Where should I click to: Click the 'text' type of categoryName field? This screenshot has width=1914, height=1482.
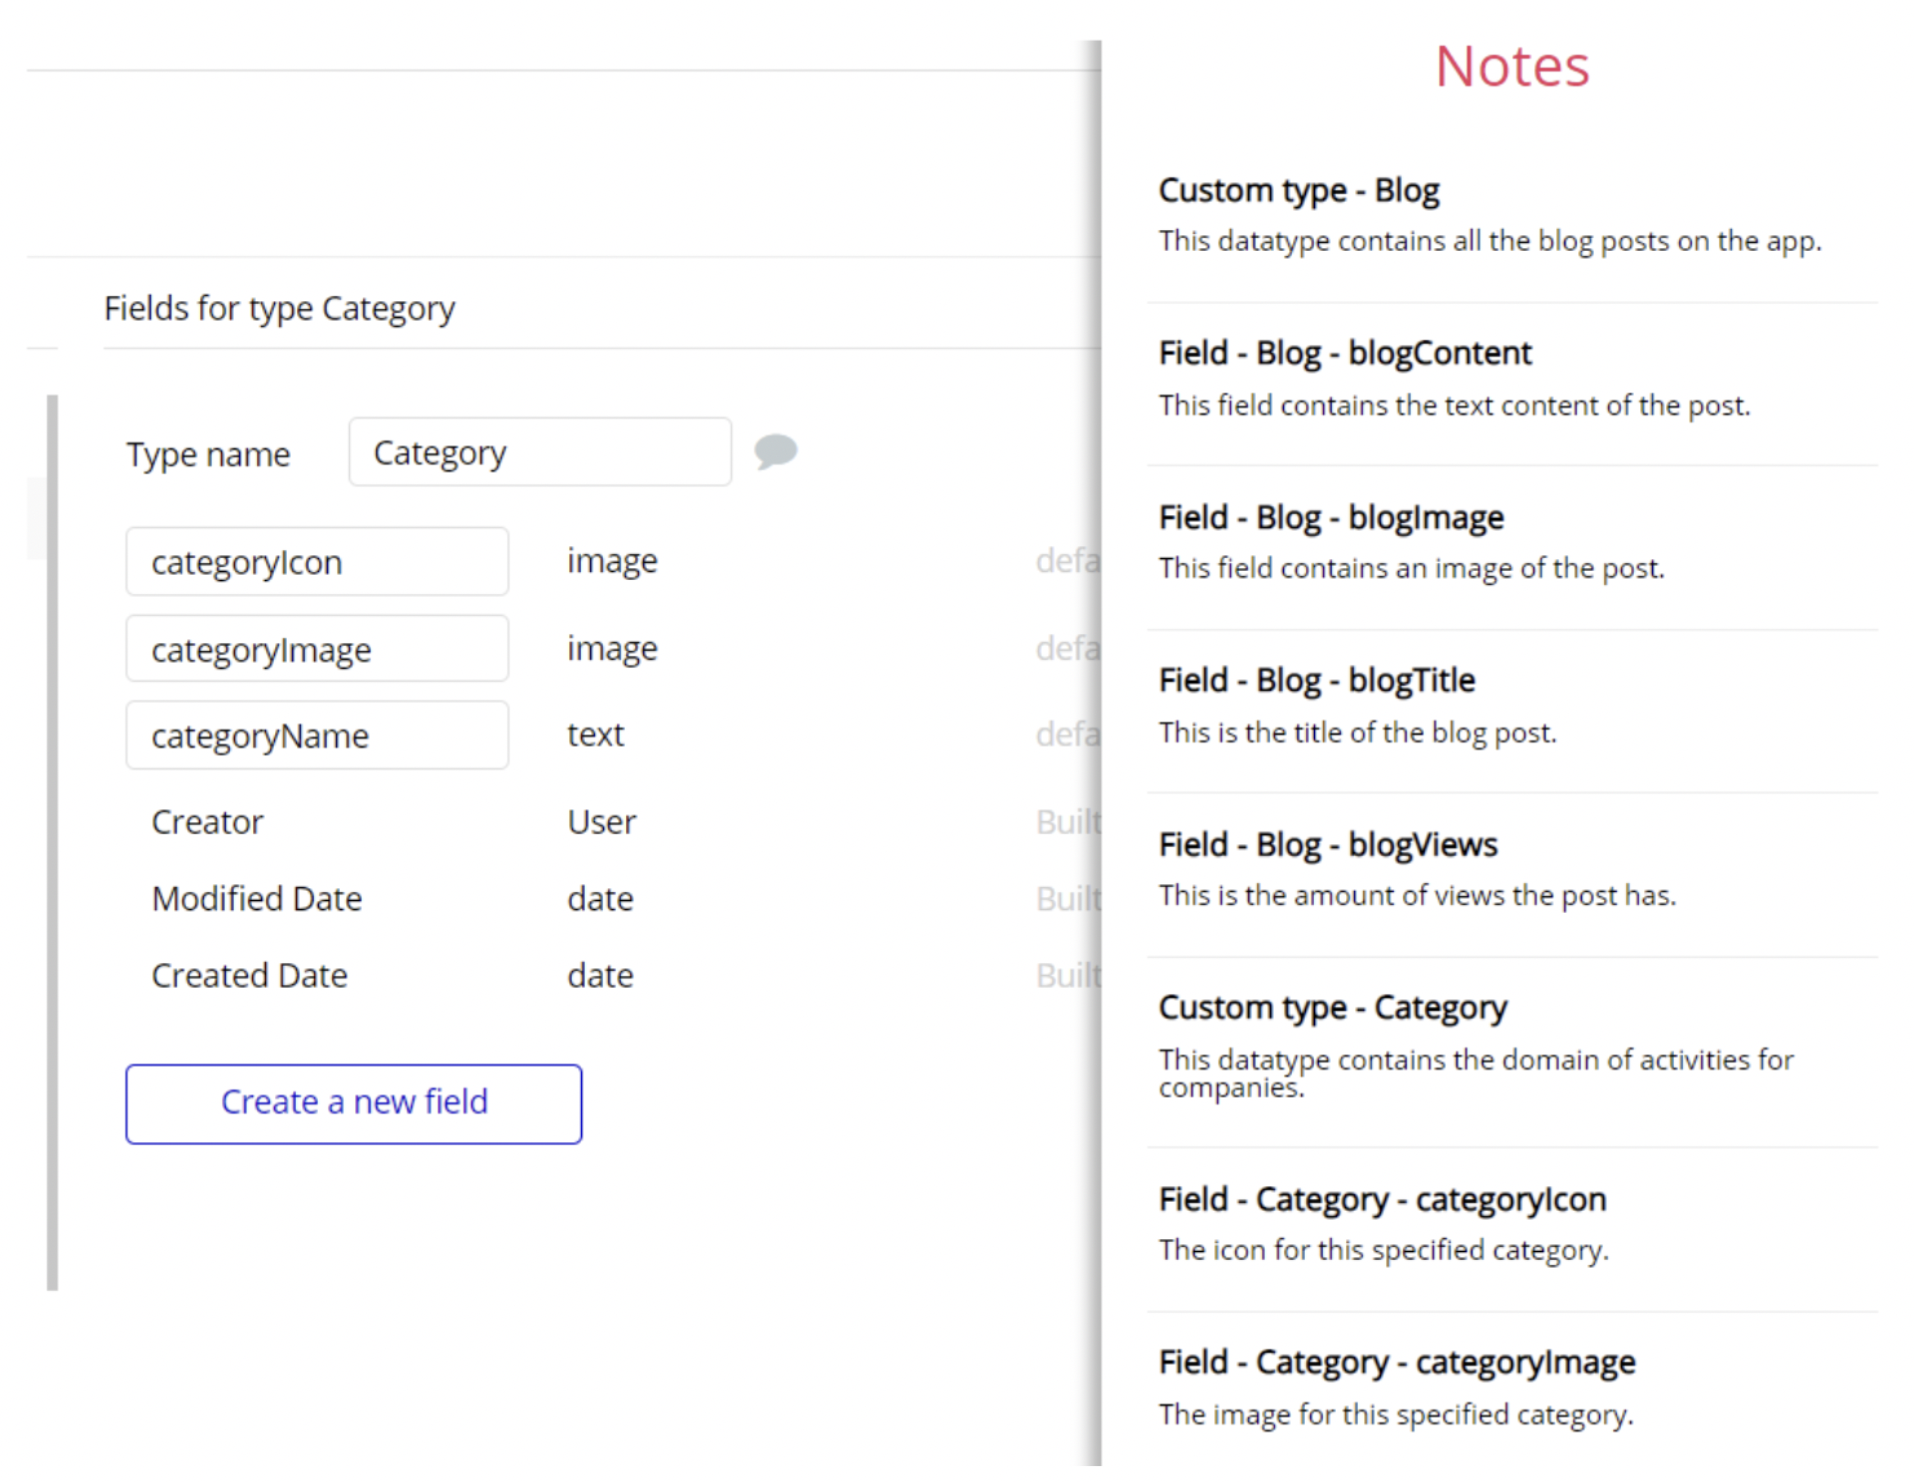click(595, 735)
